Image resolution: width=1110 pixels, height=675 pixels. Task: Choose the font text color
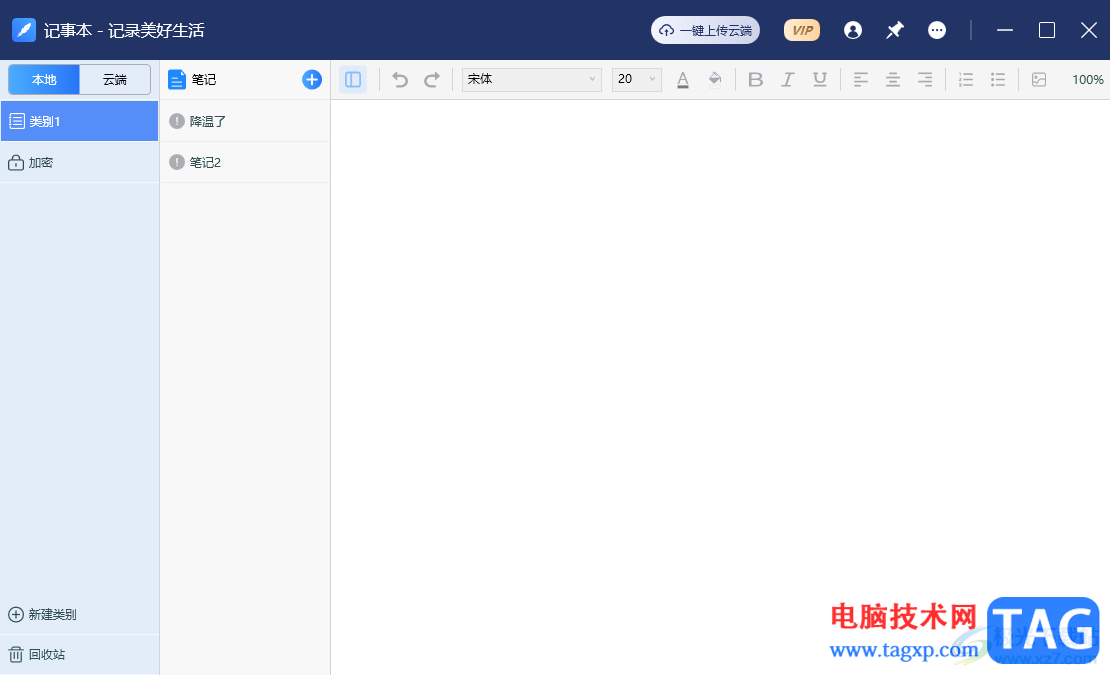pos(682,79)
